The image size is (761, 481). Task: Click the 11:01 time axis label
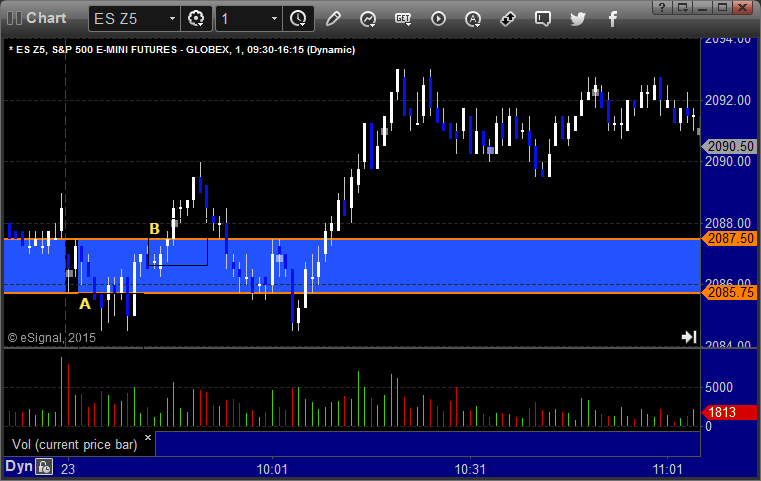coord(668,469)
